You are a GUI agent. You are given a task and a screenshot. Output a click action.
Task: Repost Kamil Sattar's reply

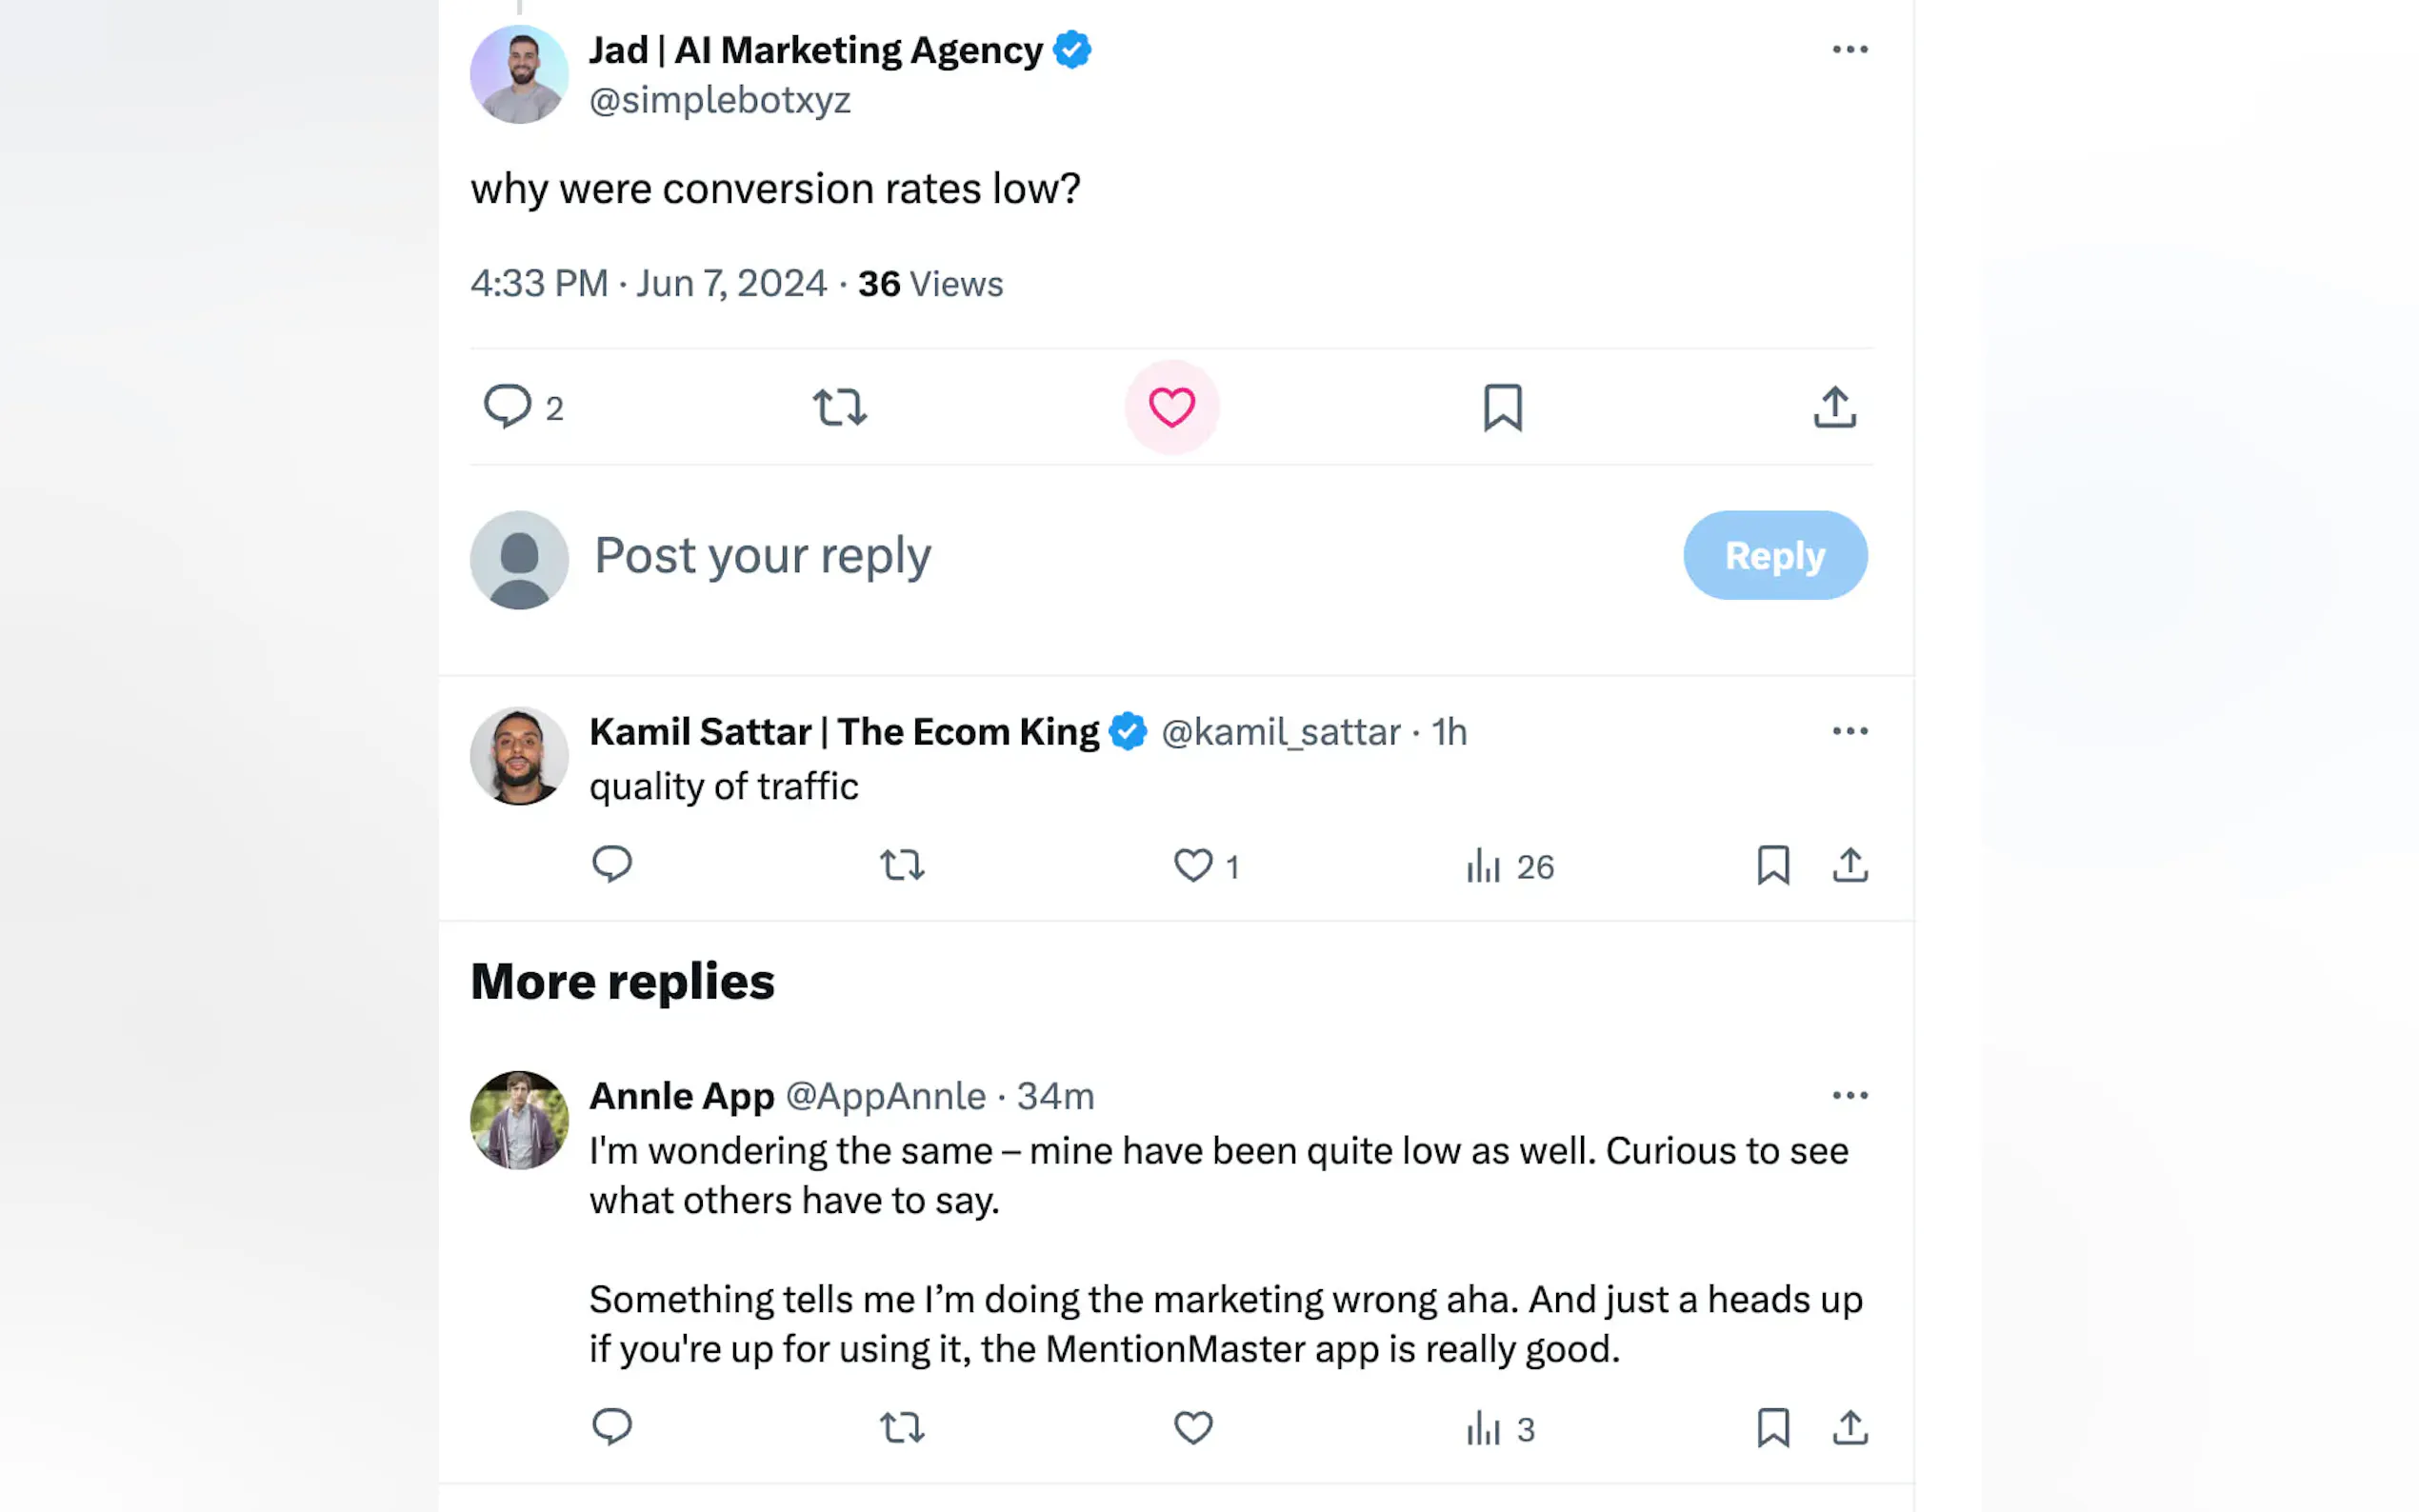(x=901, y=865)
